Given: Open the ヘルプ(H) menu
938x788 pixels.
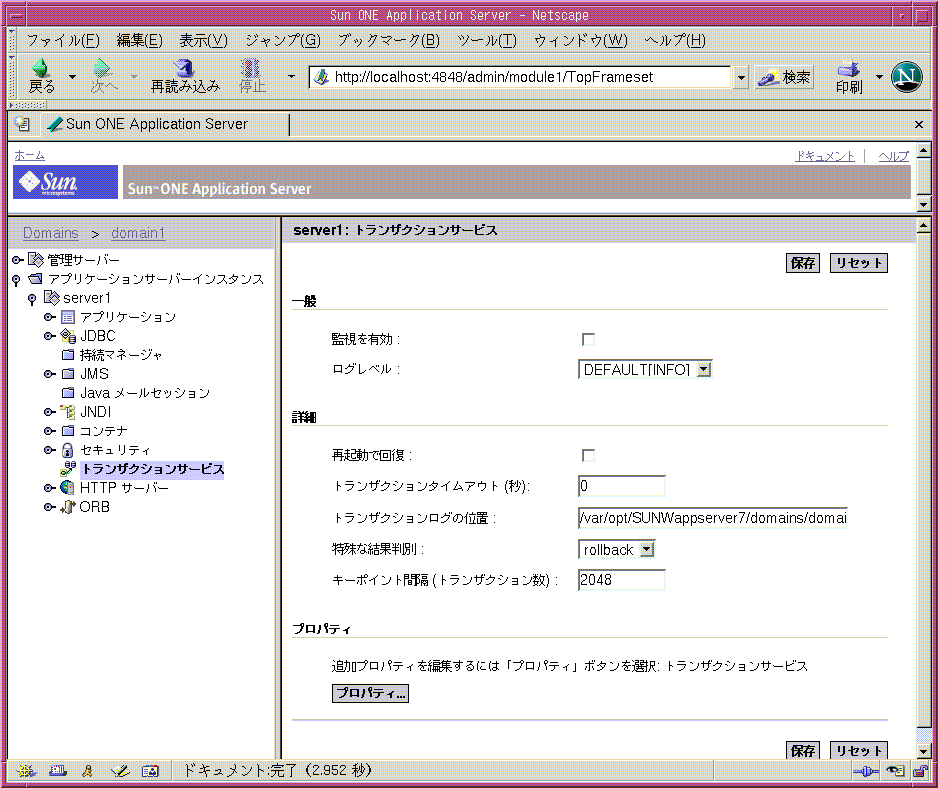Looking at the screenshot, I should coord(675,40).
